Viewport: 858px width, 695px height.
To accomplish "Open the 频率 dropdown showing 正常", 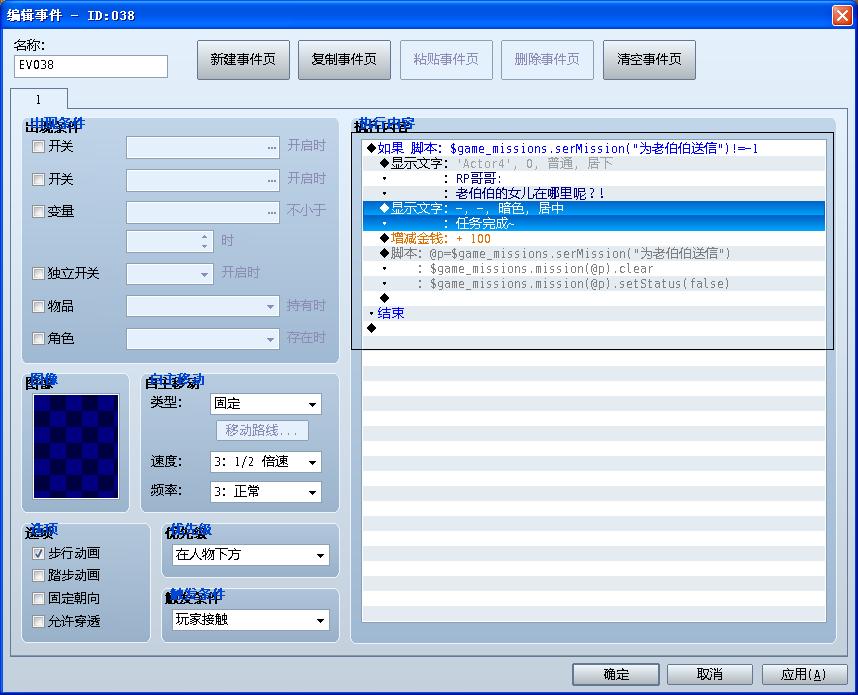I will (266, 491).
